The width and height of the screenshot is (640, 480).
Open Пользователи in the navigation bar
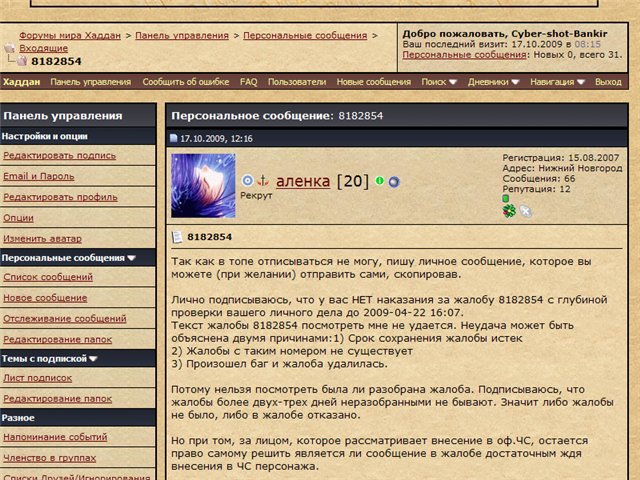pos(297,82)
